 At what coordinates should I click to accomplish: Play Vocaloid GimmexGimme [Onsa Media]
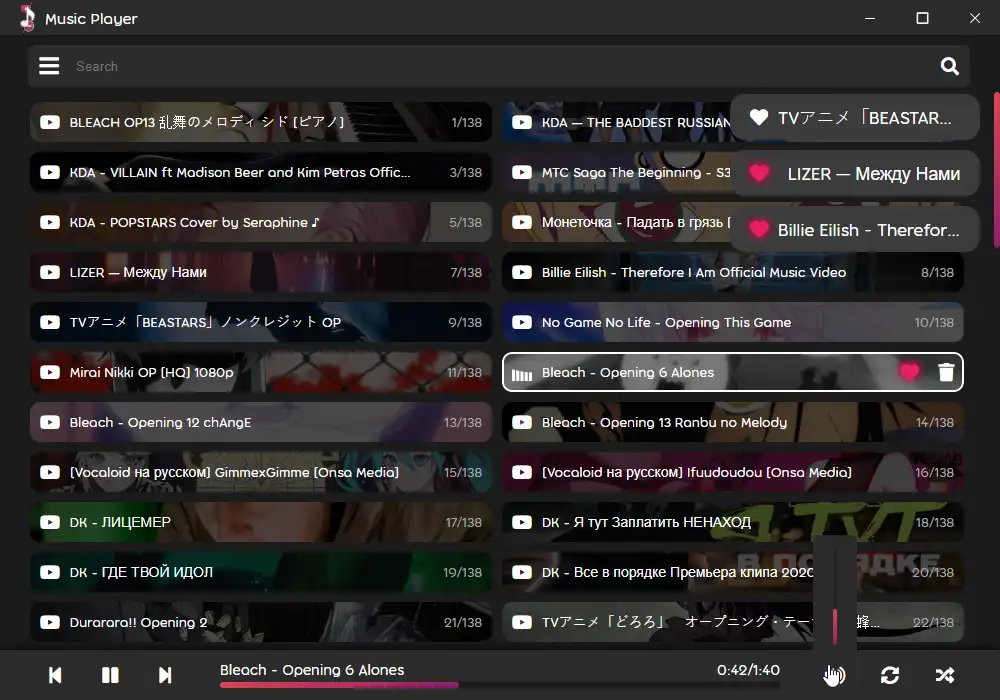click(x=261, y=472)
